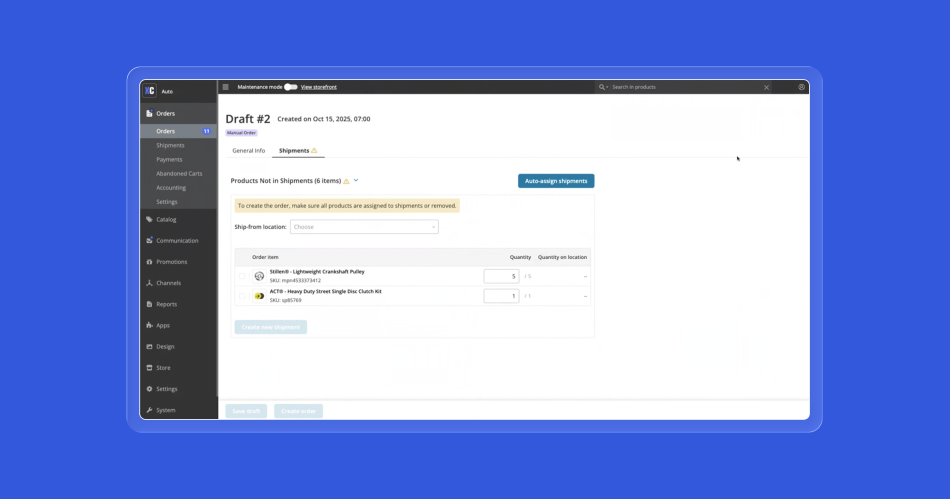950x499 pixels.
Task: Click the hamburger menu icon in top bar
Action: pyautogui.click(x=225, y=87)
